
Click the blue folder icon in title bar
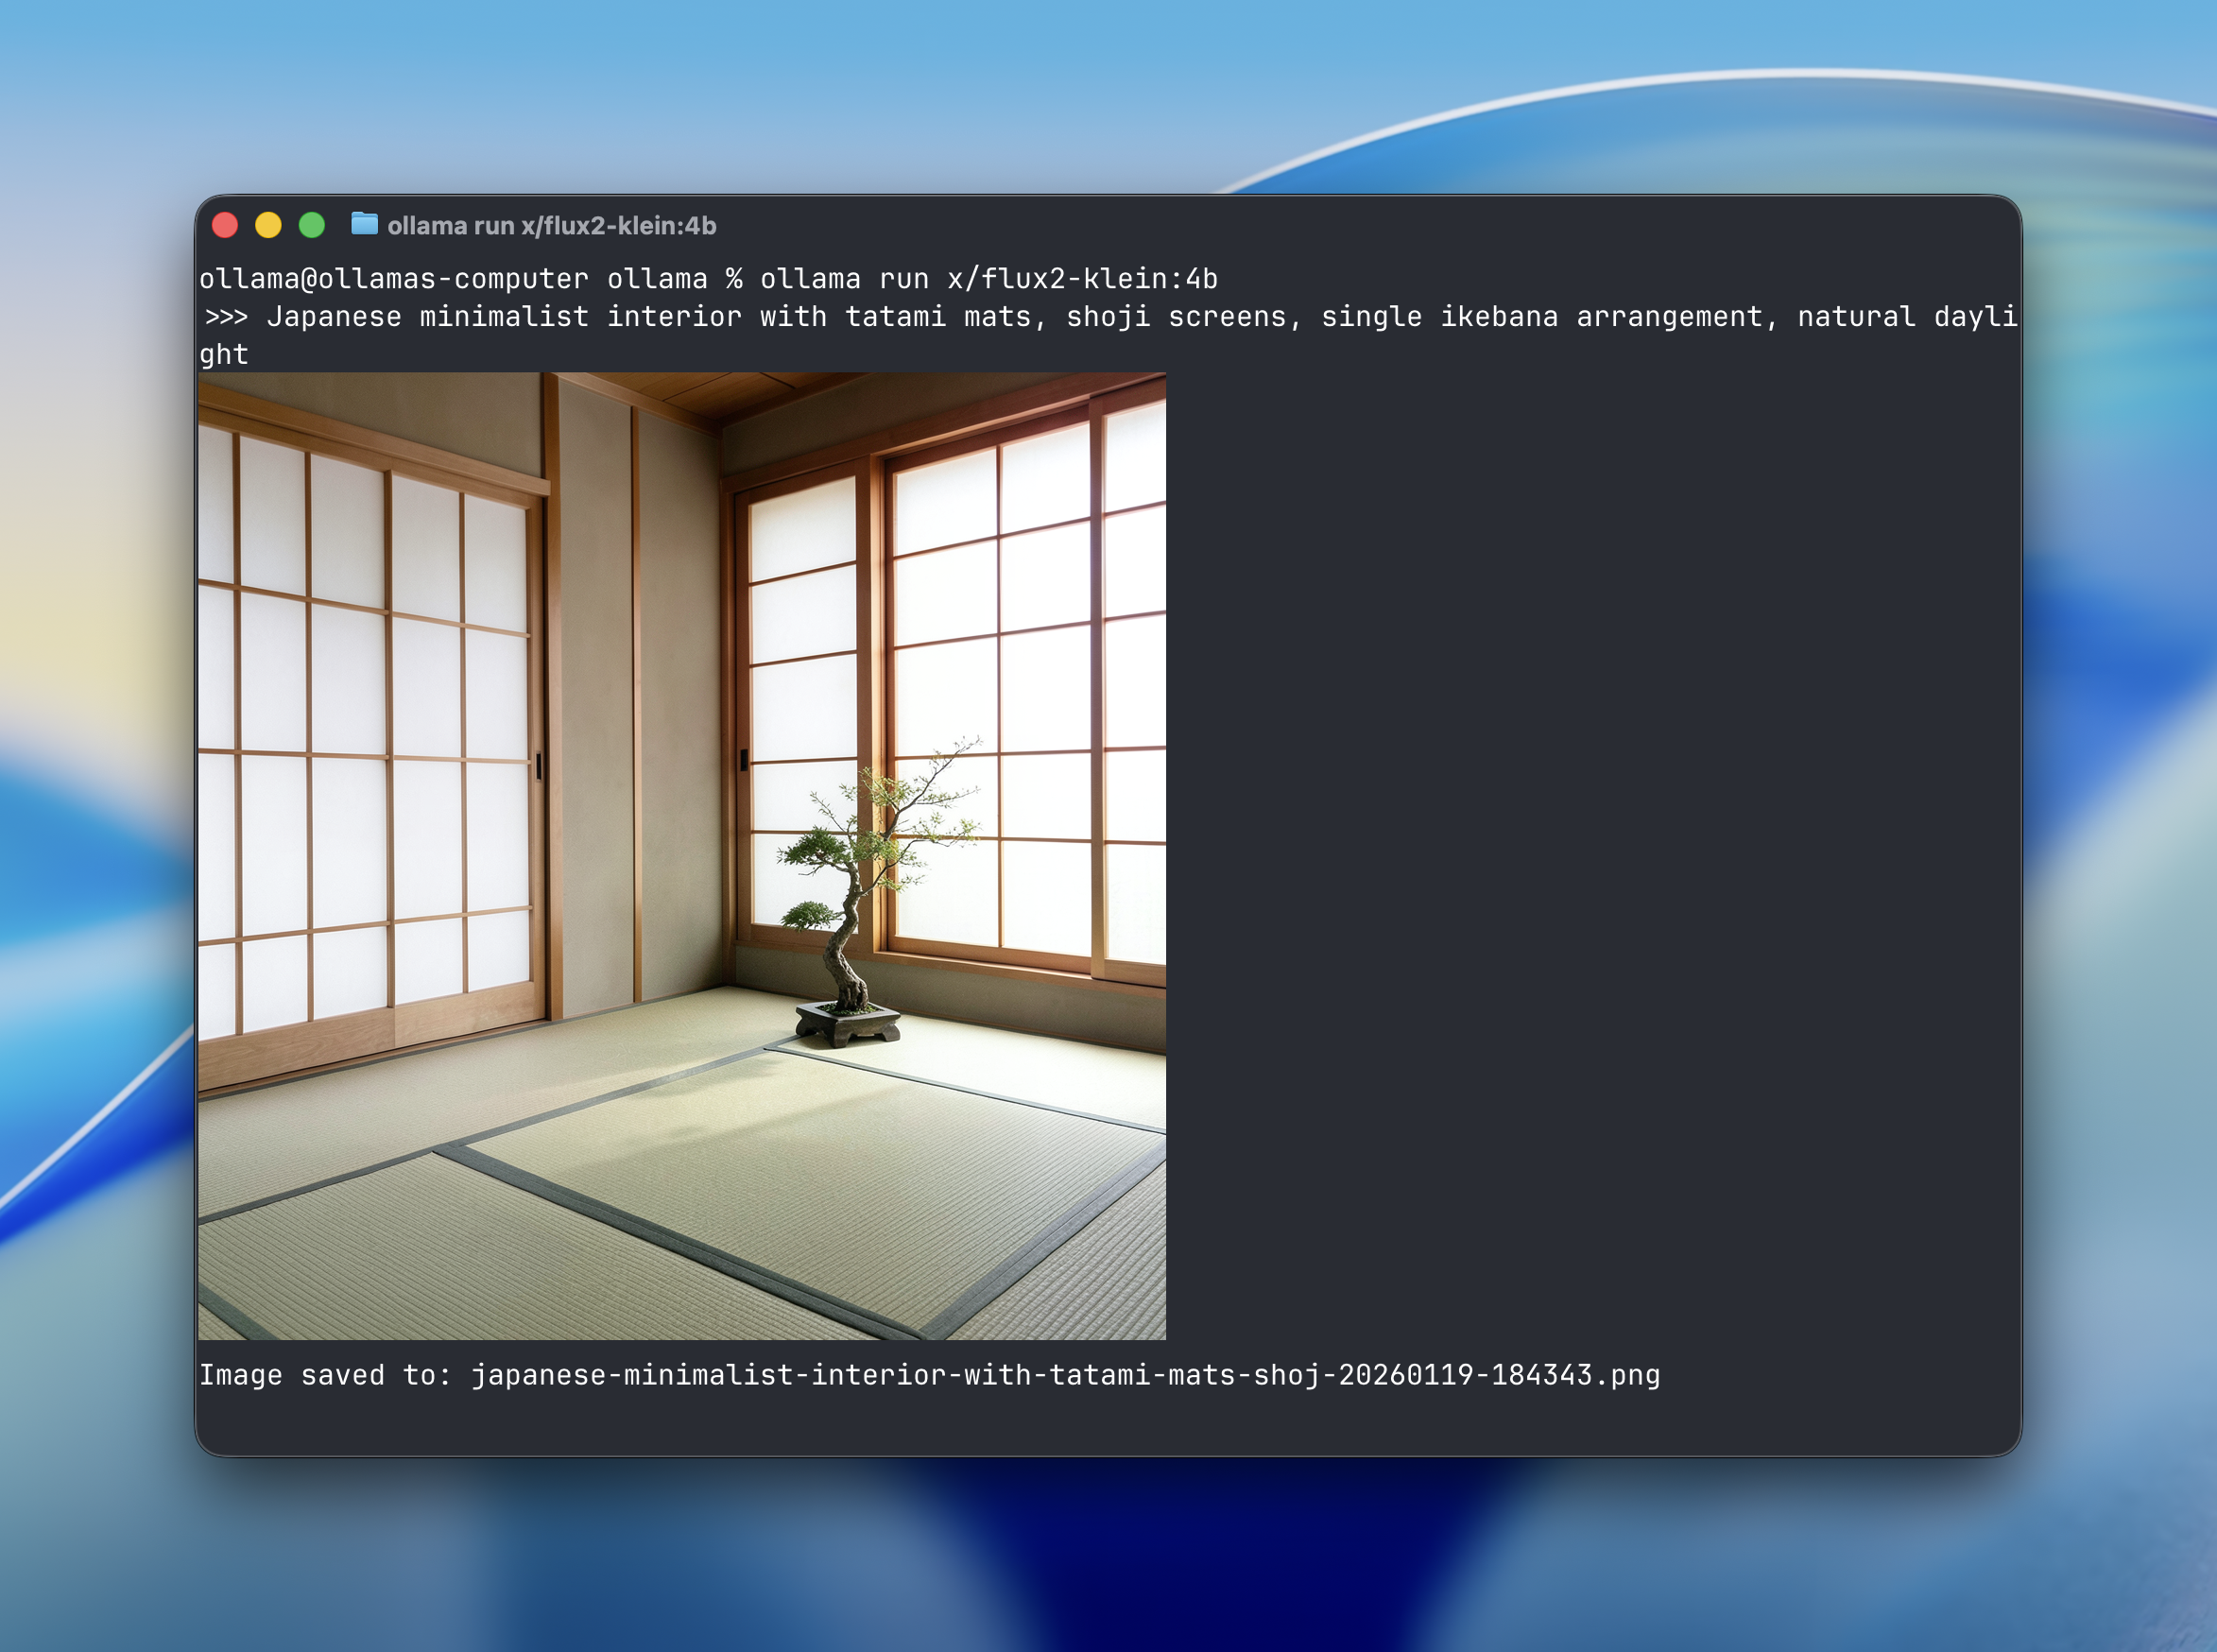click(x=364, y=224)
